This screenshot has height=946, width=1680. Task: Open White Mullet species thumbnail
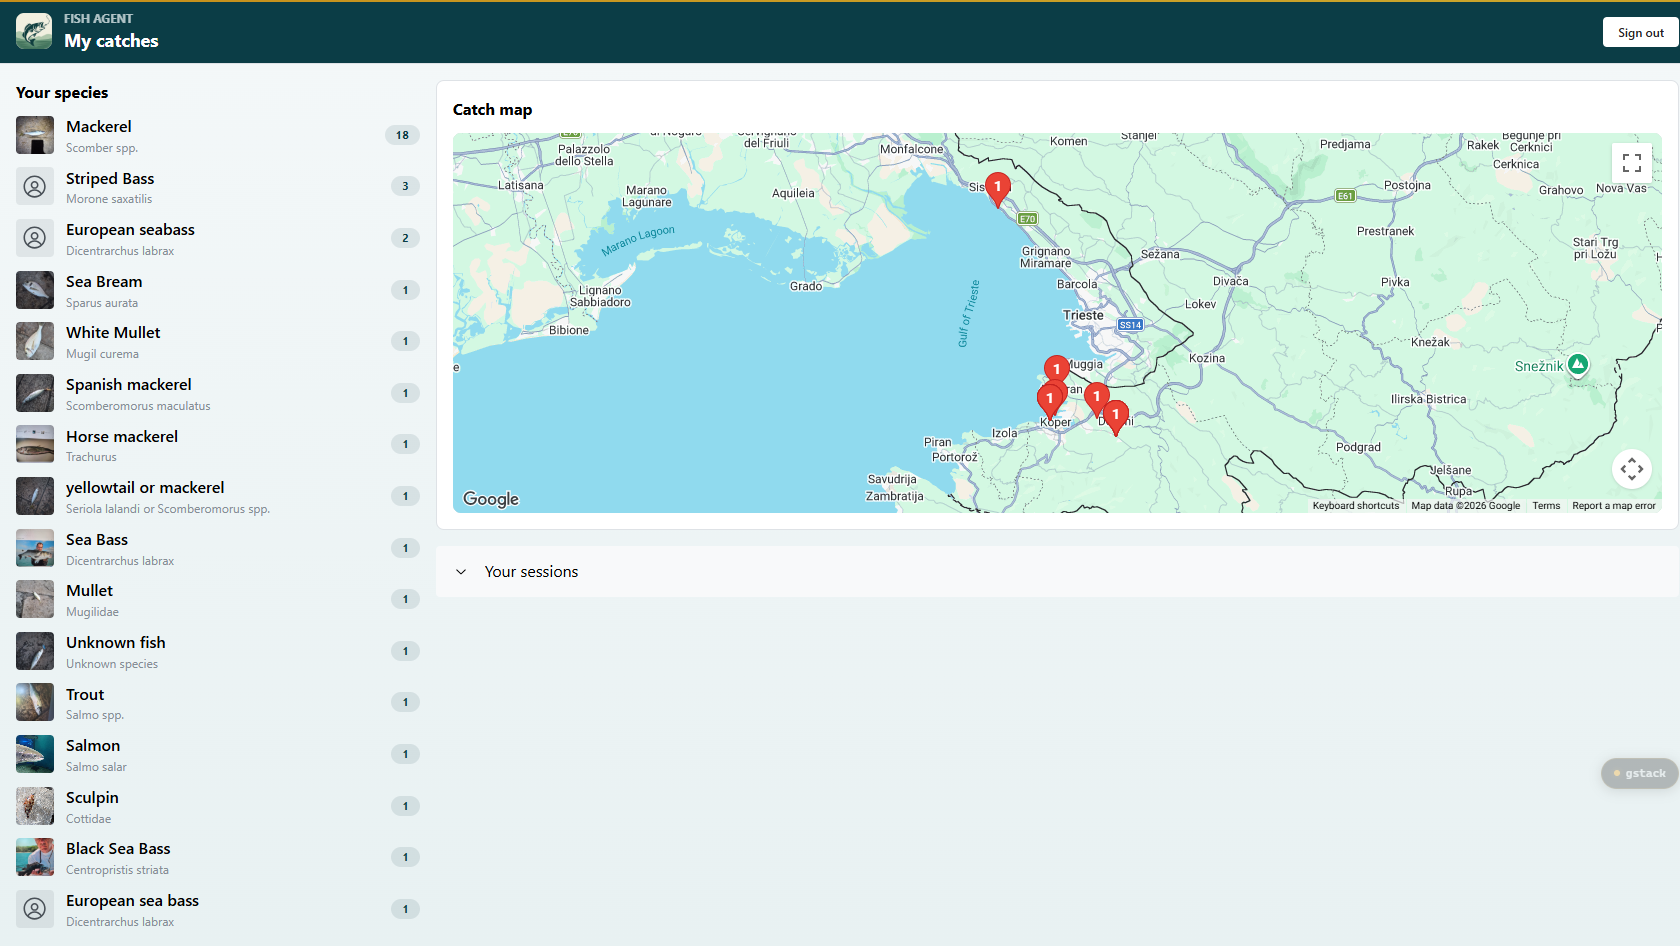pos(35,341)
